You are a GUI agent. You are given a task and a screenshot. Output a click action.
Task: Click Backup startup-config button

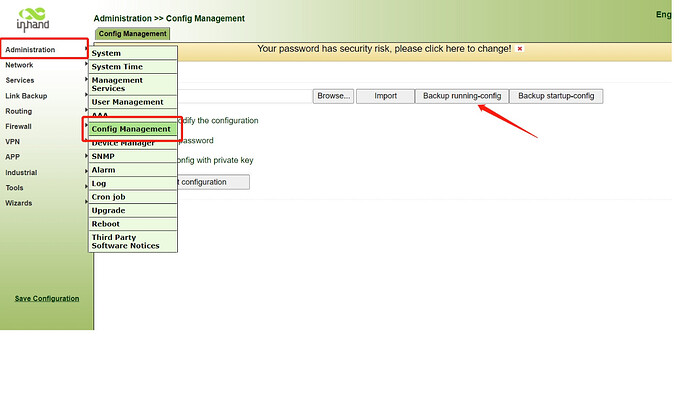pyautogui.click(x=556, y=96)
